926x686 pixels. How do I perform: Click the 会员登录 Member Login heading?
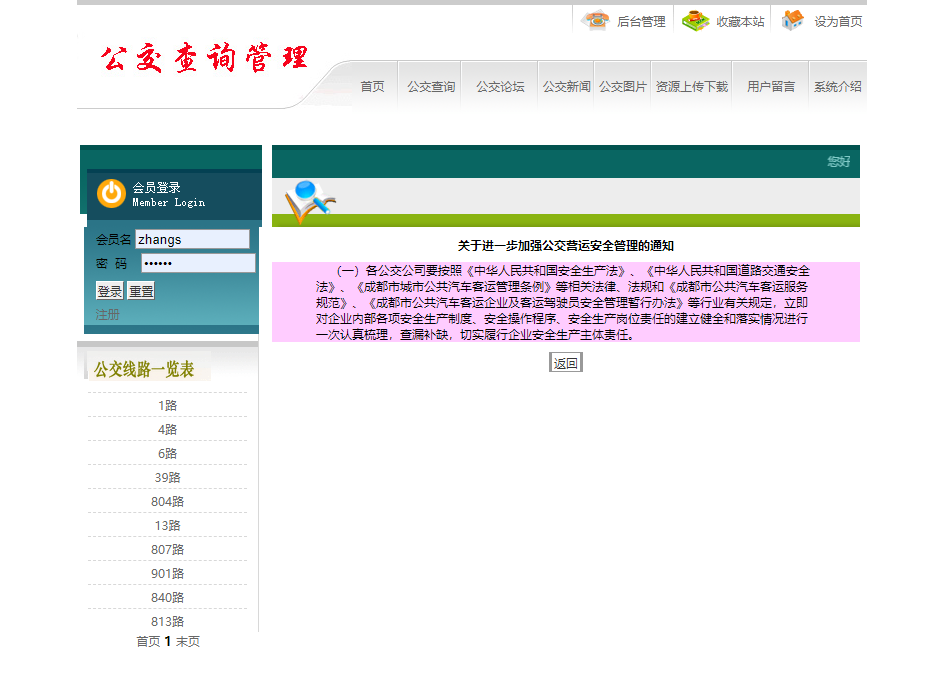168,195
